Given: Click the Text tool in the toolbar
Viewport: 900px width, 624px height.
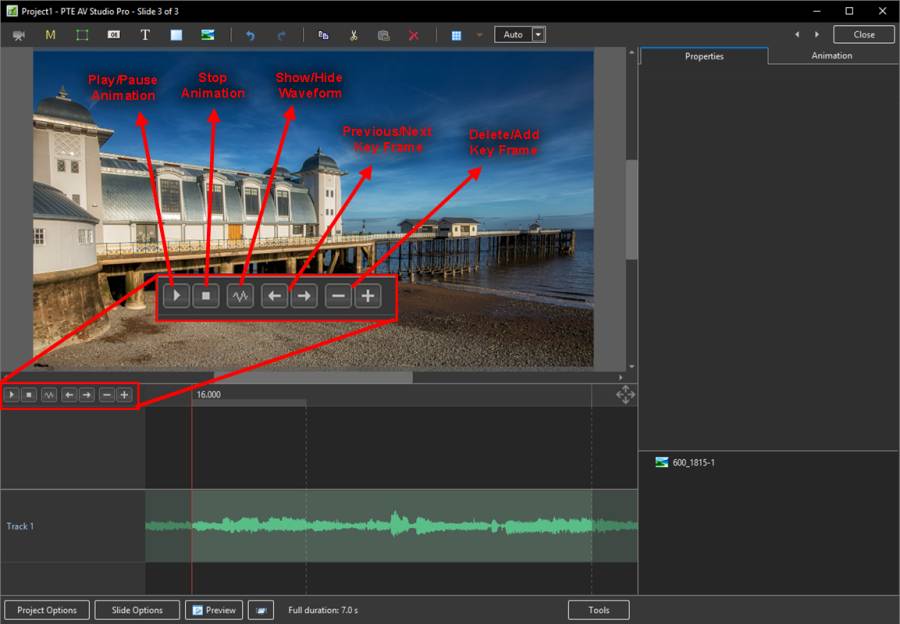Looking at the screenshot, I should coord(145,35).
